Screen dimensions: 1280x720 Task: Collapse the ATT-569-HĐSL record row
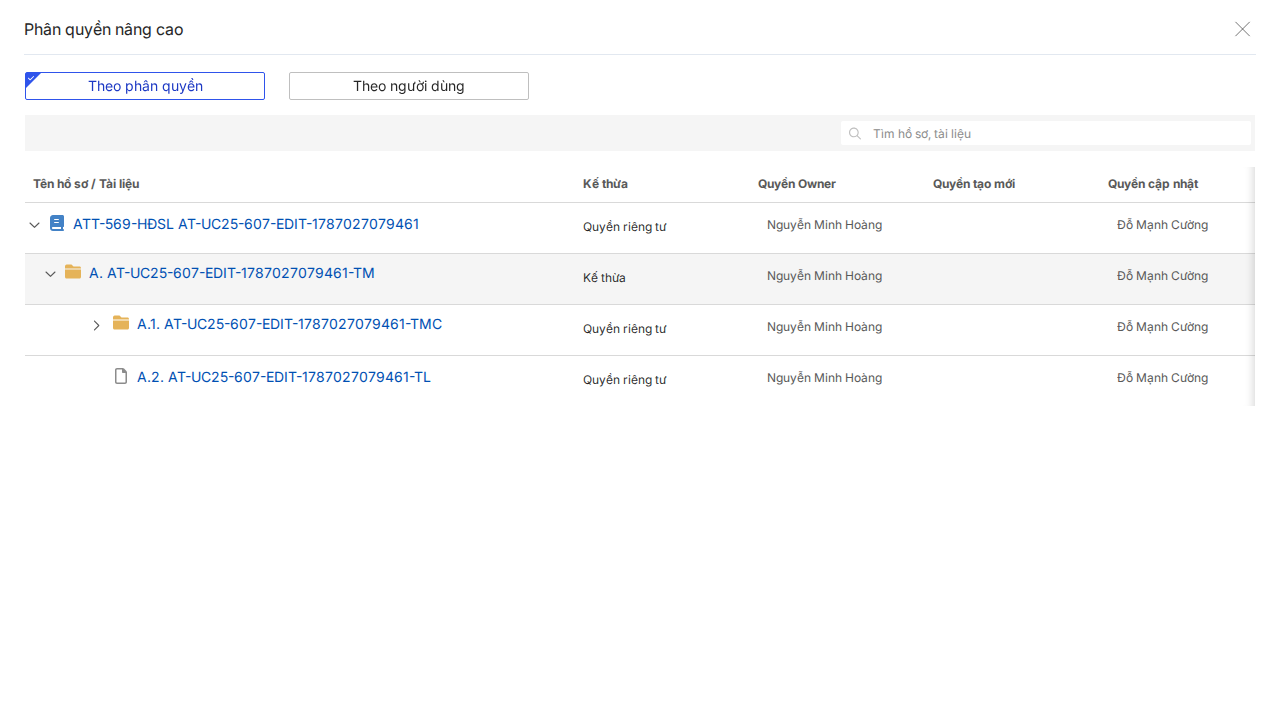(x=34, y=225)
